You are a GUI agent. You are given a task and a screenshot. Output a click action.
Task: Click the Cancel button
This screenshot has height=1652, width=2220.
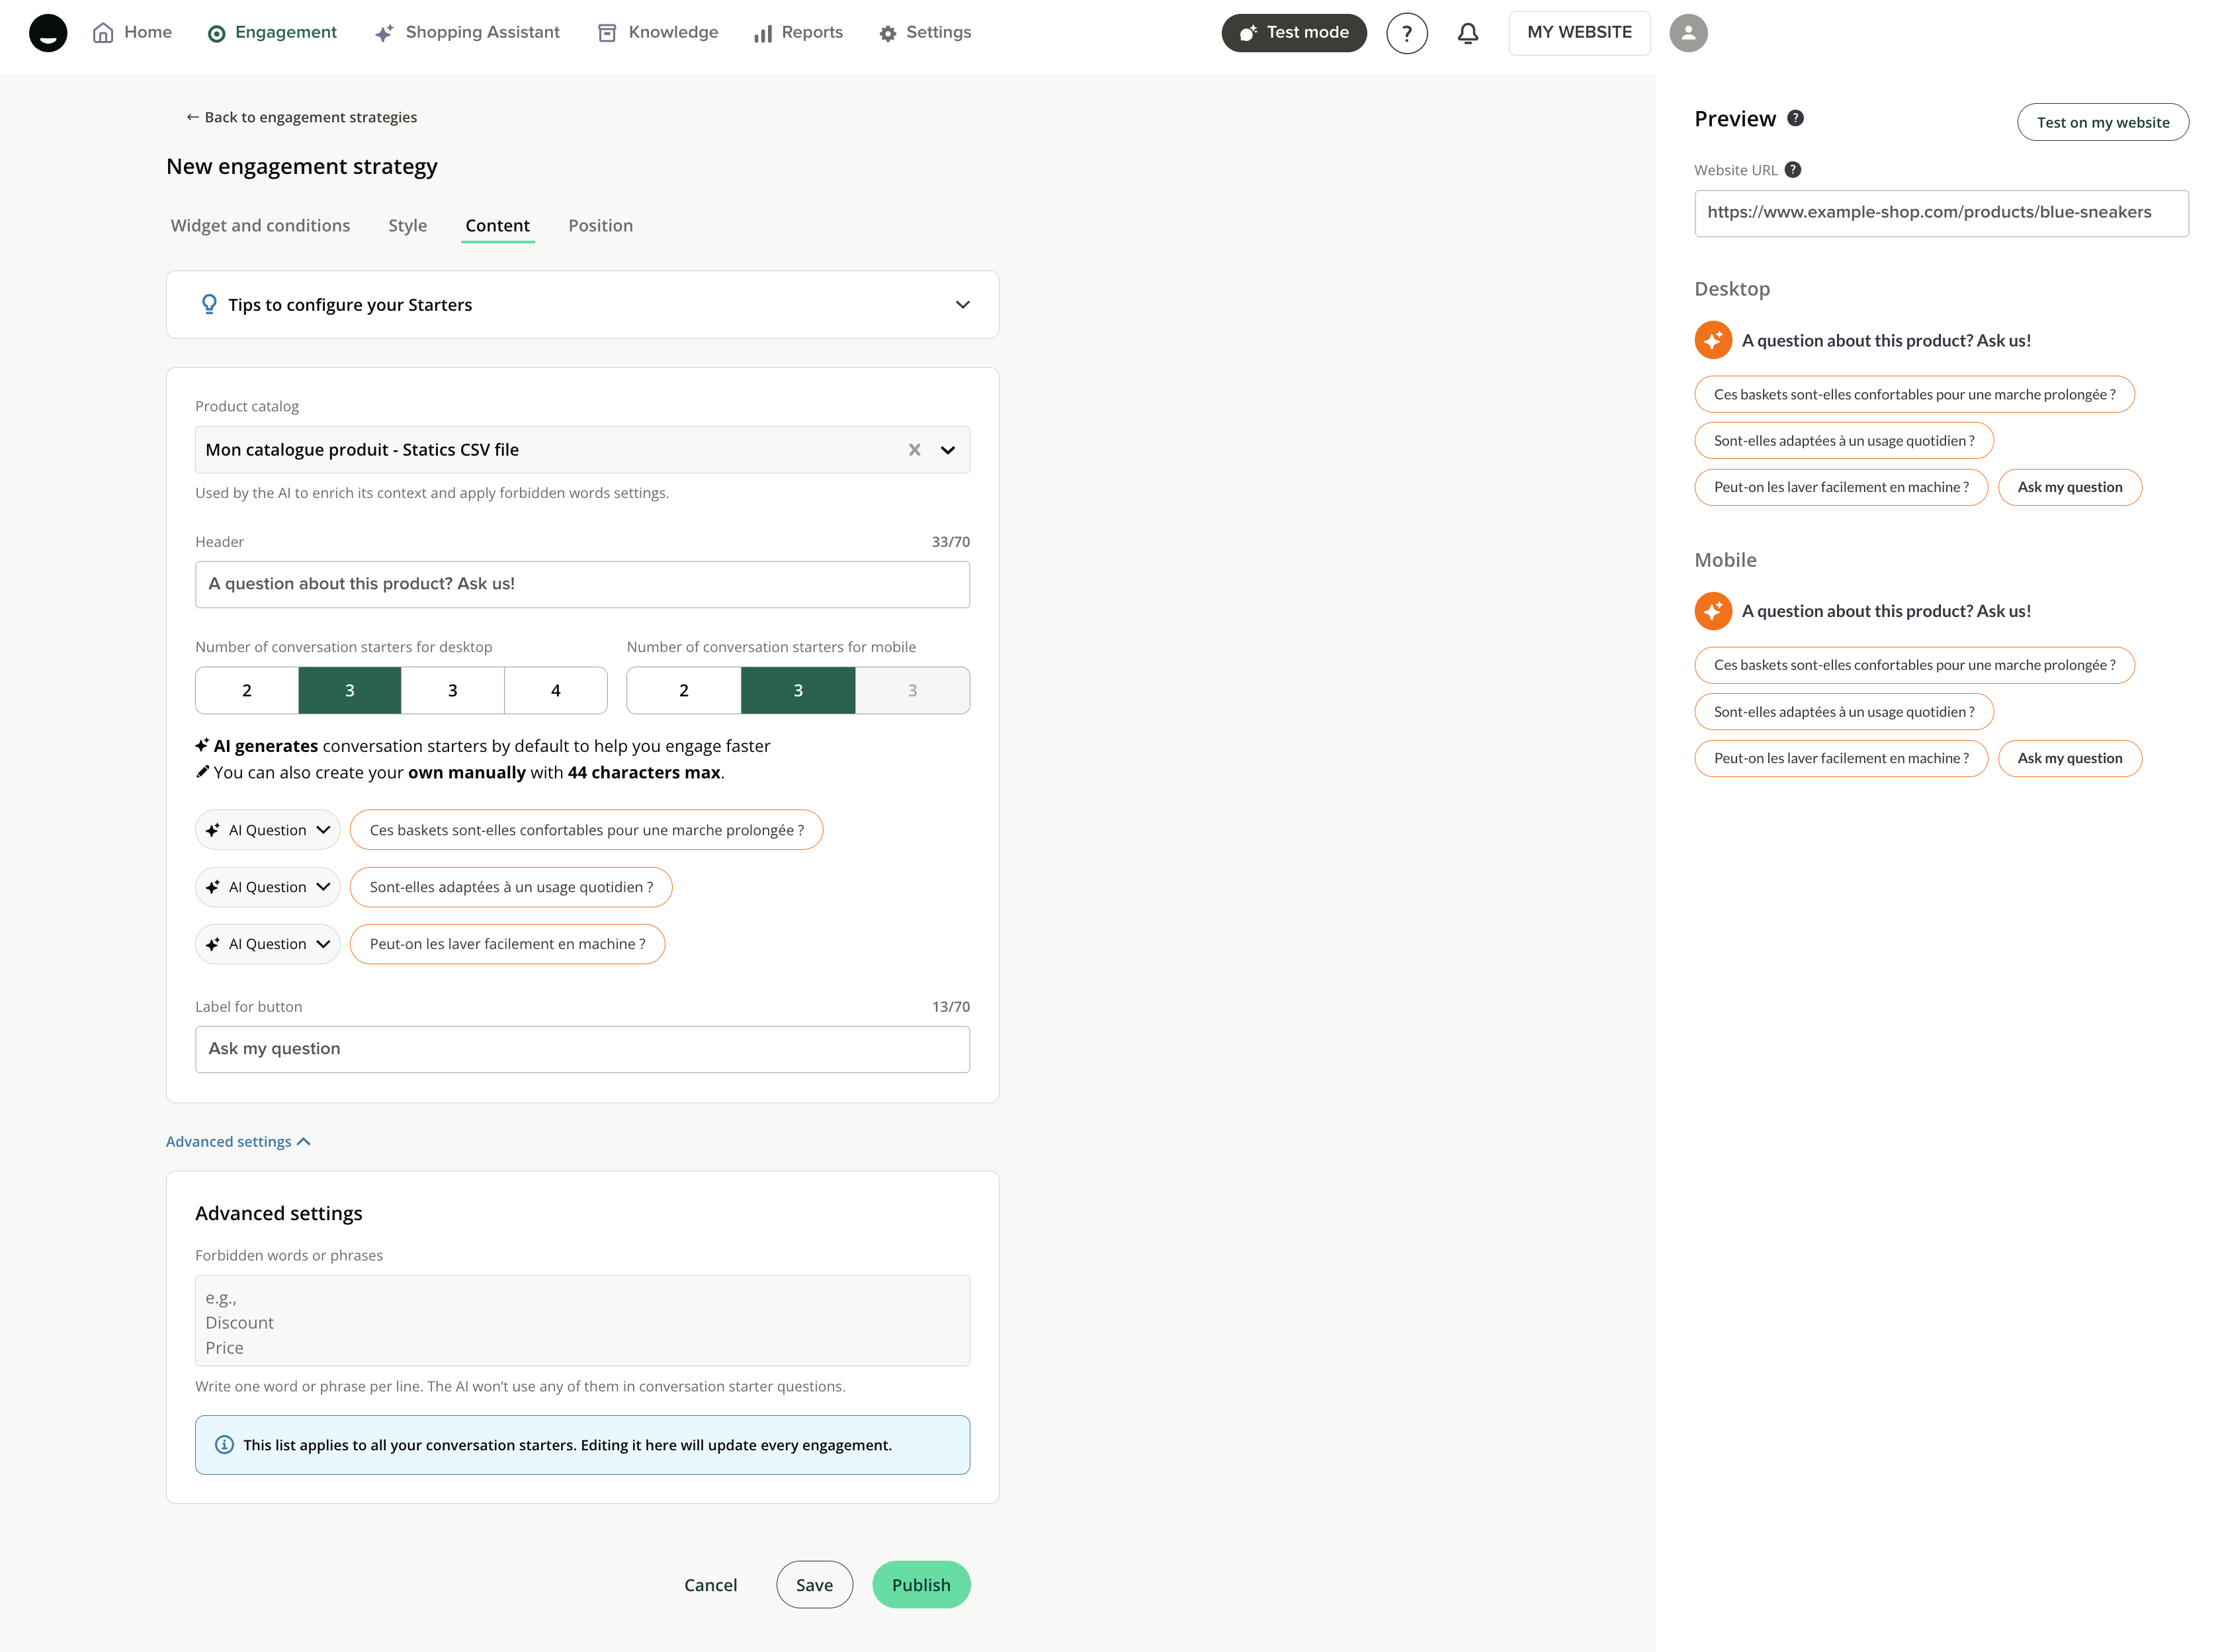click(x=710, y=1585)
